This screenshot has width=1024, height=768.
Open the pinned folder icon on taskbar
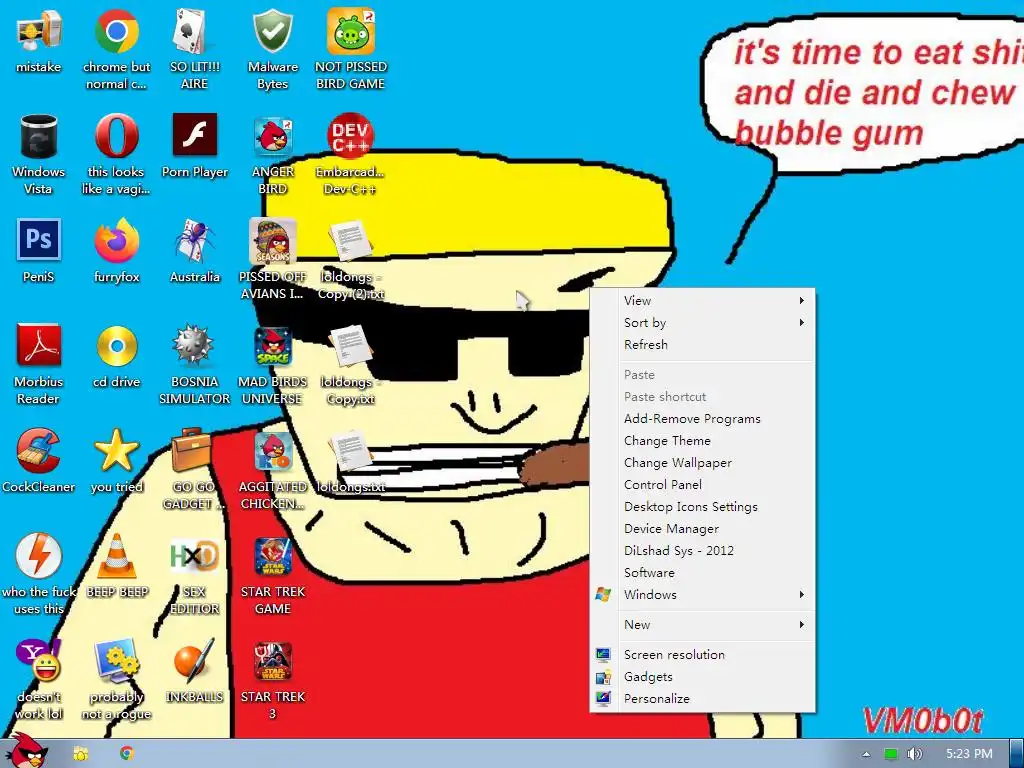(81, 754)
